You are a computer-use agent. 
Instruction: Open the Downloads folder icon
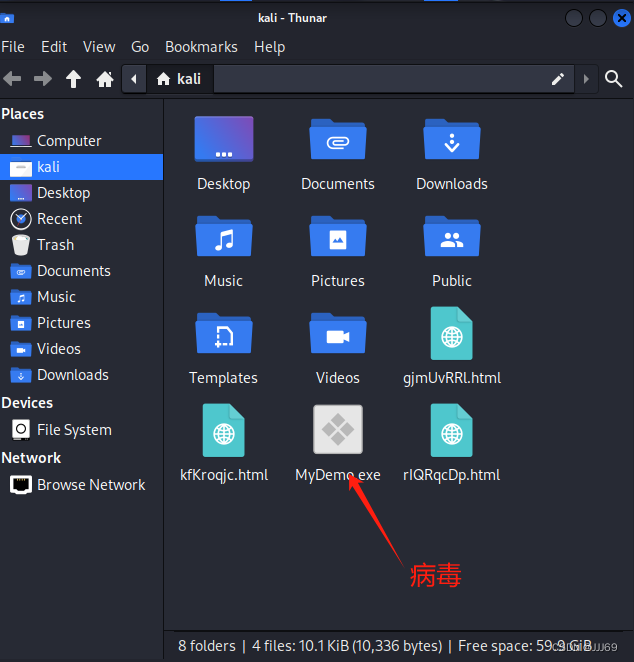tap(452, 140)
